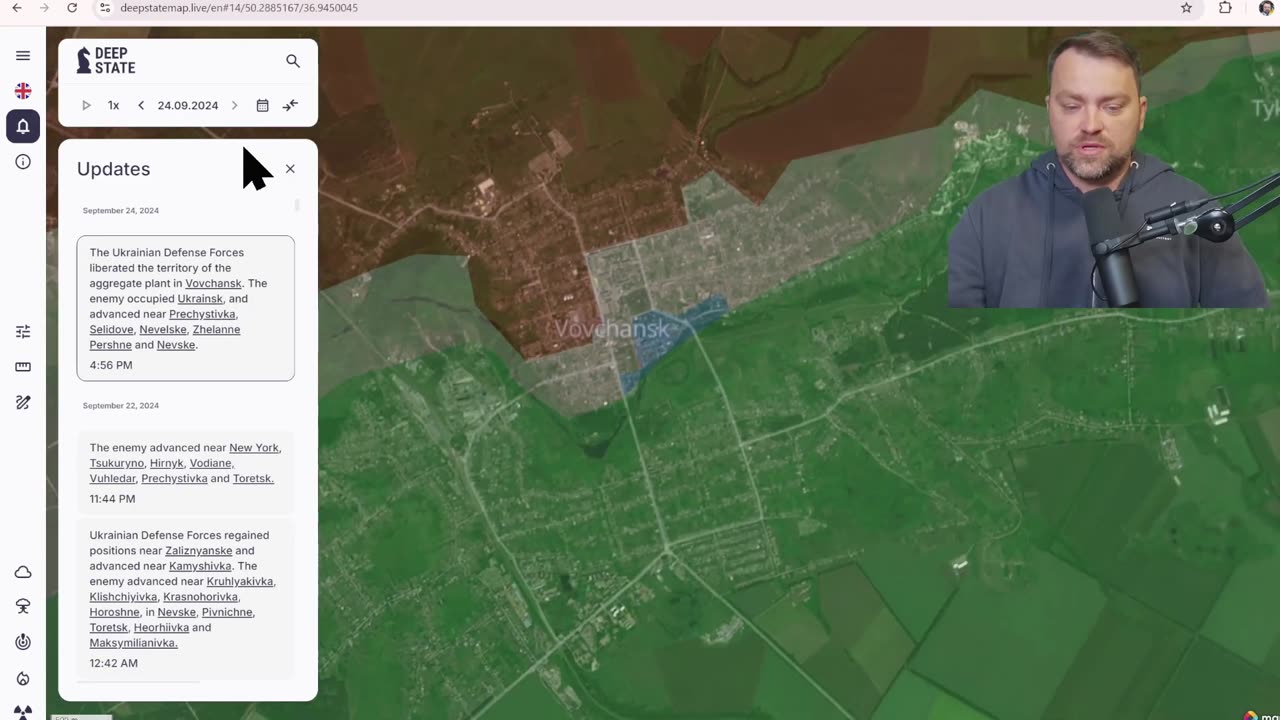Viewport: 1280px width, 720px height.
Task: Open the Hirnyk link
Action: click(167, 463)
